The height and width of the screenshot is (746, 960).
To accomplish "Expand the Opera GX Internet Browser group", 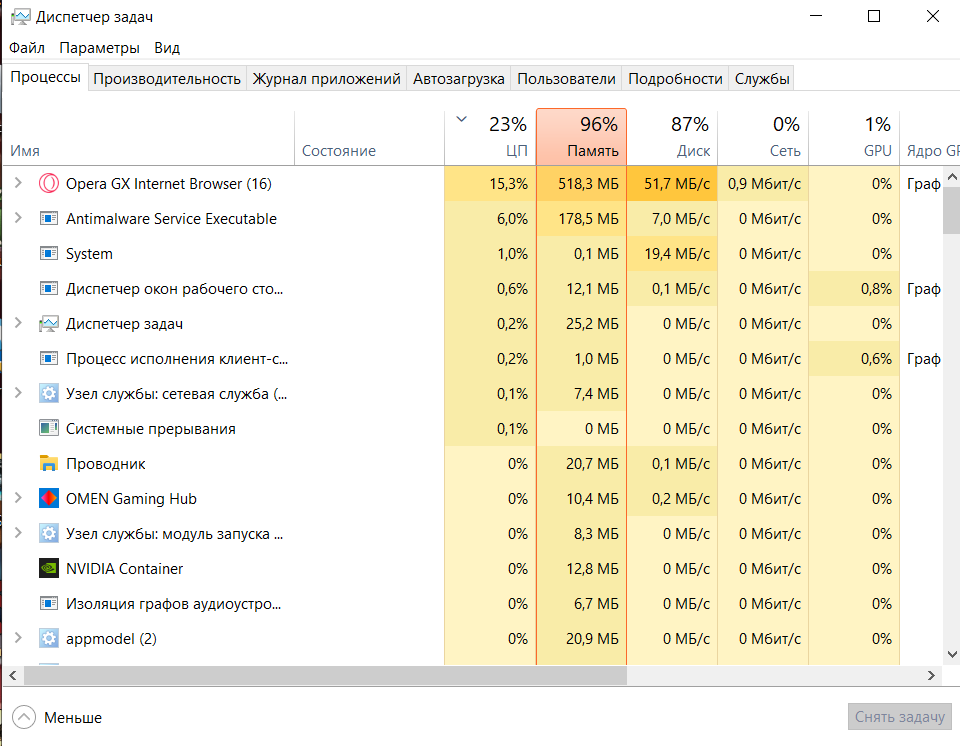I will (18, 184).
